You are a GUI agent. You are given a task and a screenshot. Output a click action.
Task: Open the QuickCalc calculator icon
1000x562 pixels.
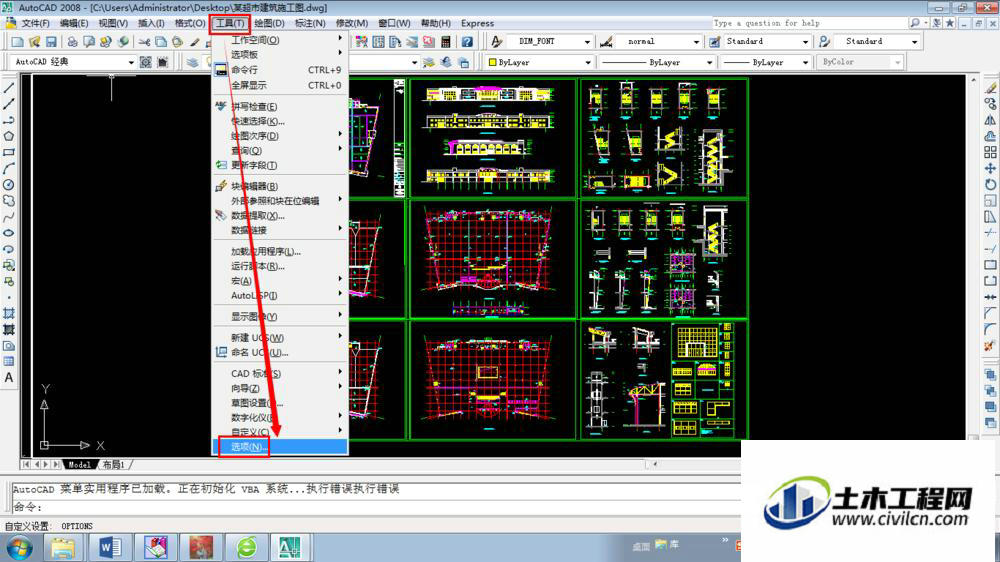[446, 41]
